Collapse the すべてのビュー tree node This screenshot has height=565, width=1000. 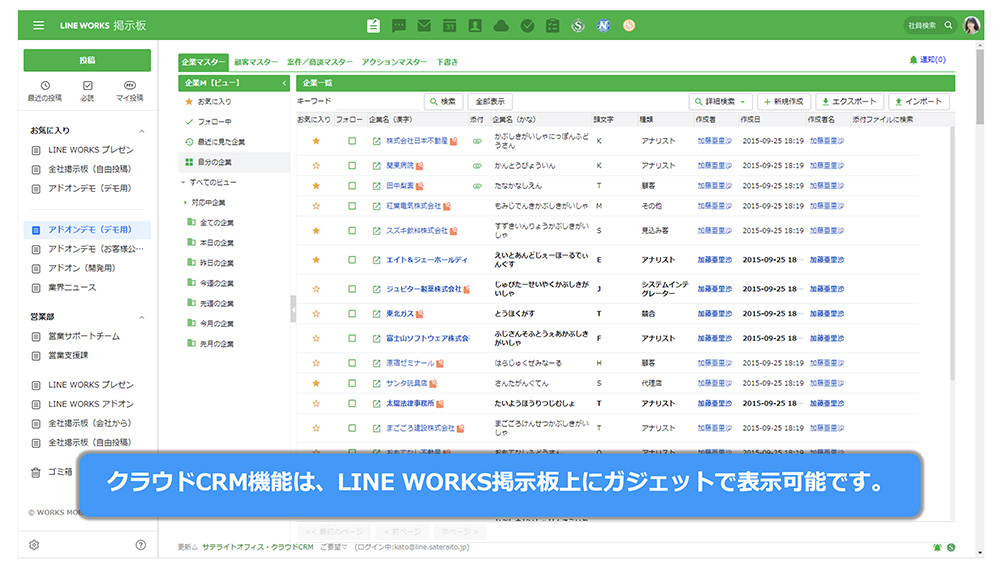pos(183,182)
